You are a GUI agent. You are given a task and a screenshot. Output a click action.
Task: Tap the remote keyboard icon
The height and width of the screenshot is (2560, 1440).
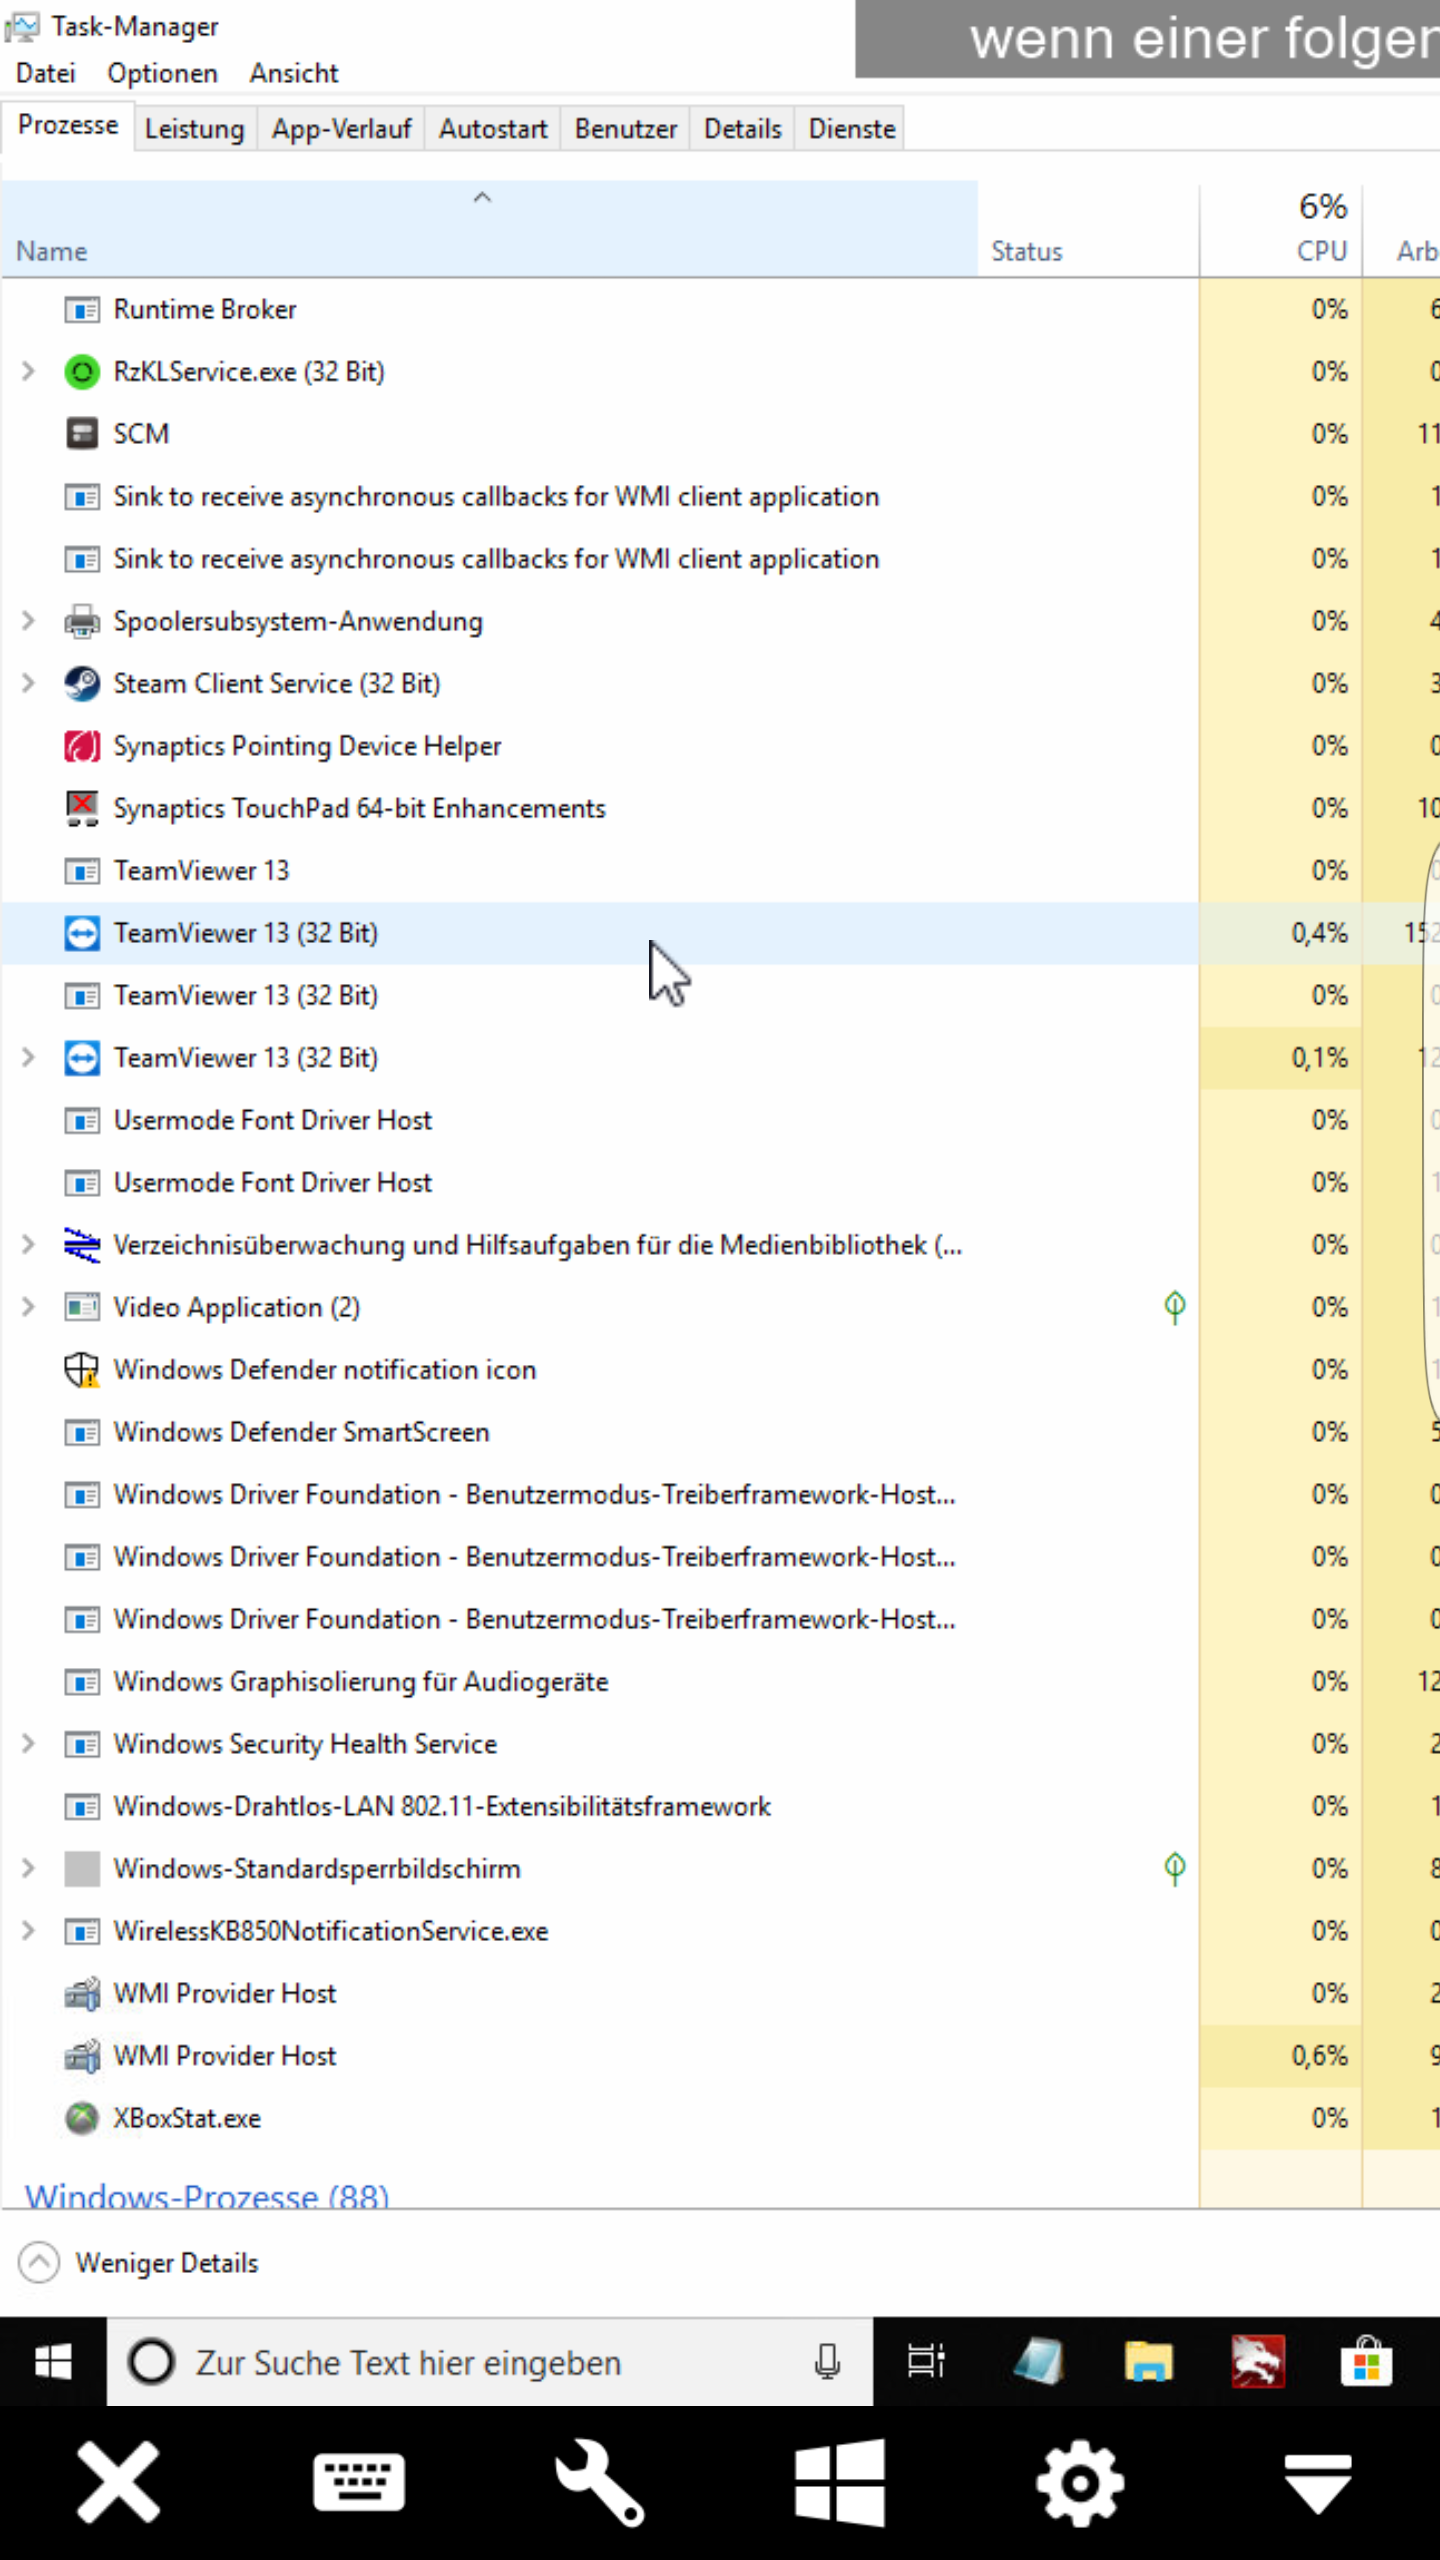tap(359, 2482)
